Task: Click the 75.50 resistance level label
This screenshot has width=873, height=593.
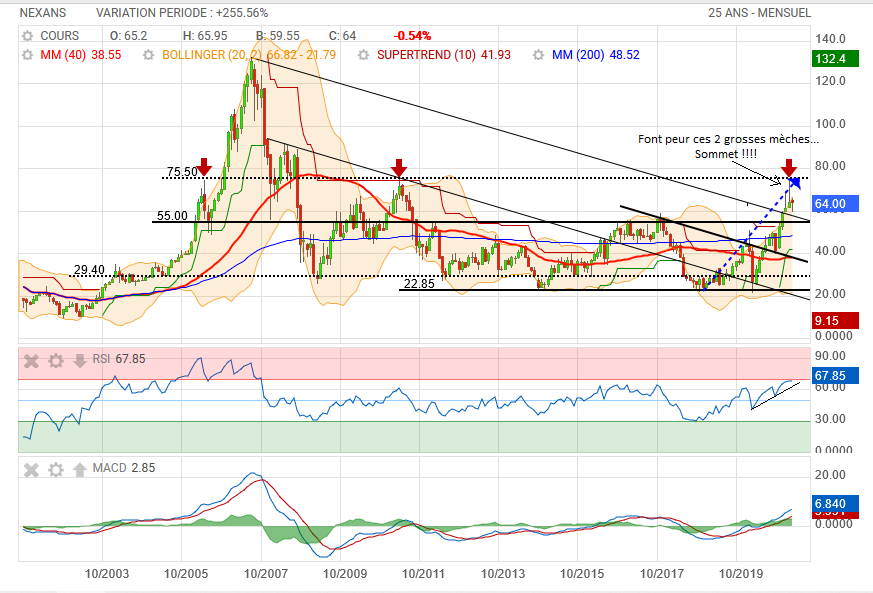Action: (x=182, y=171)
